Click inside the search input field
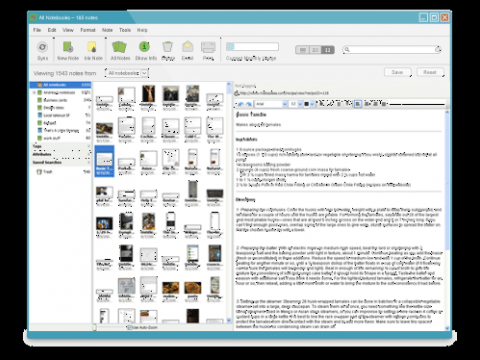Screen dimensions: 480x360 tap(392, 50)
